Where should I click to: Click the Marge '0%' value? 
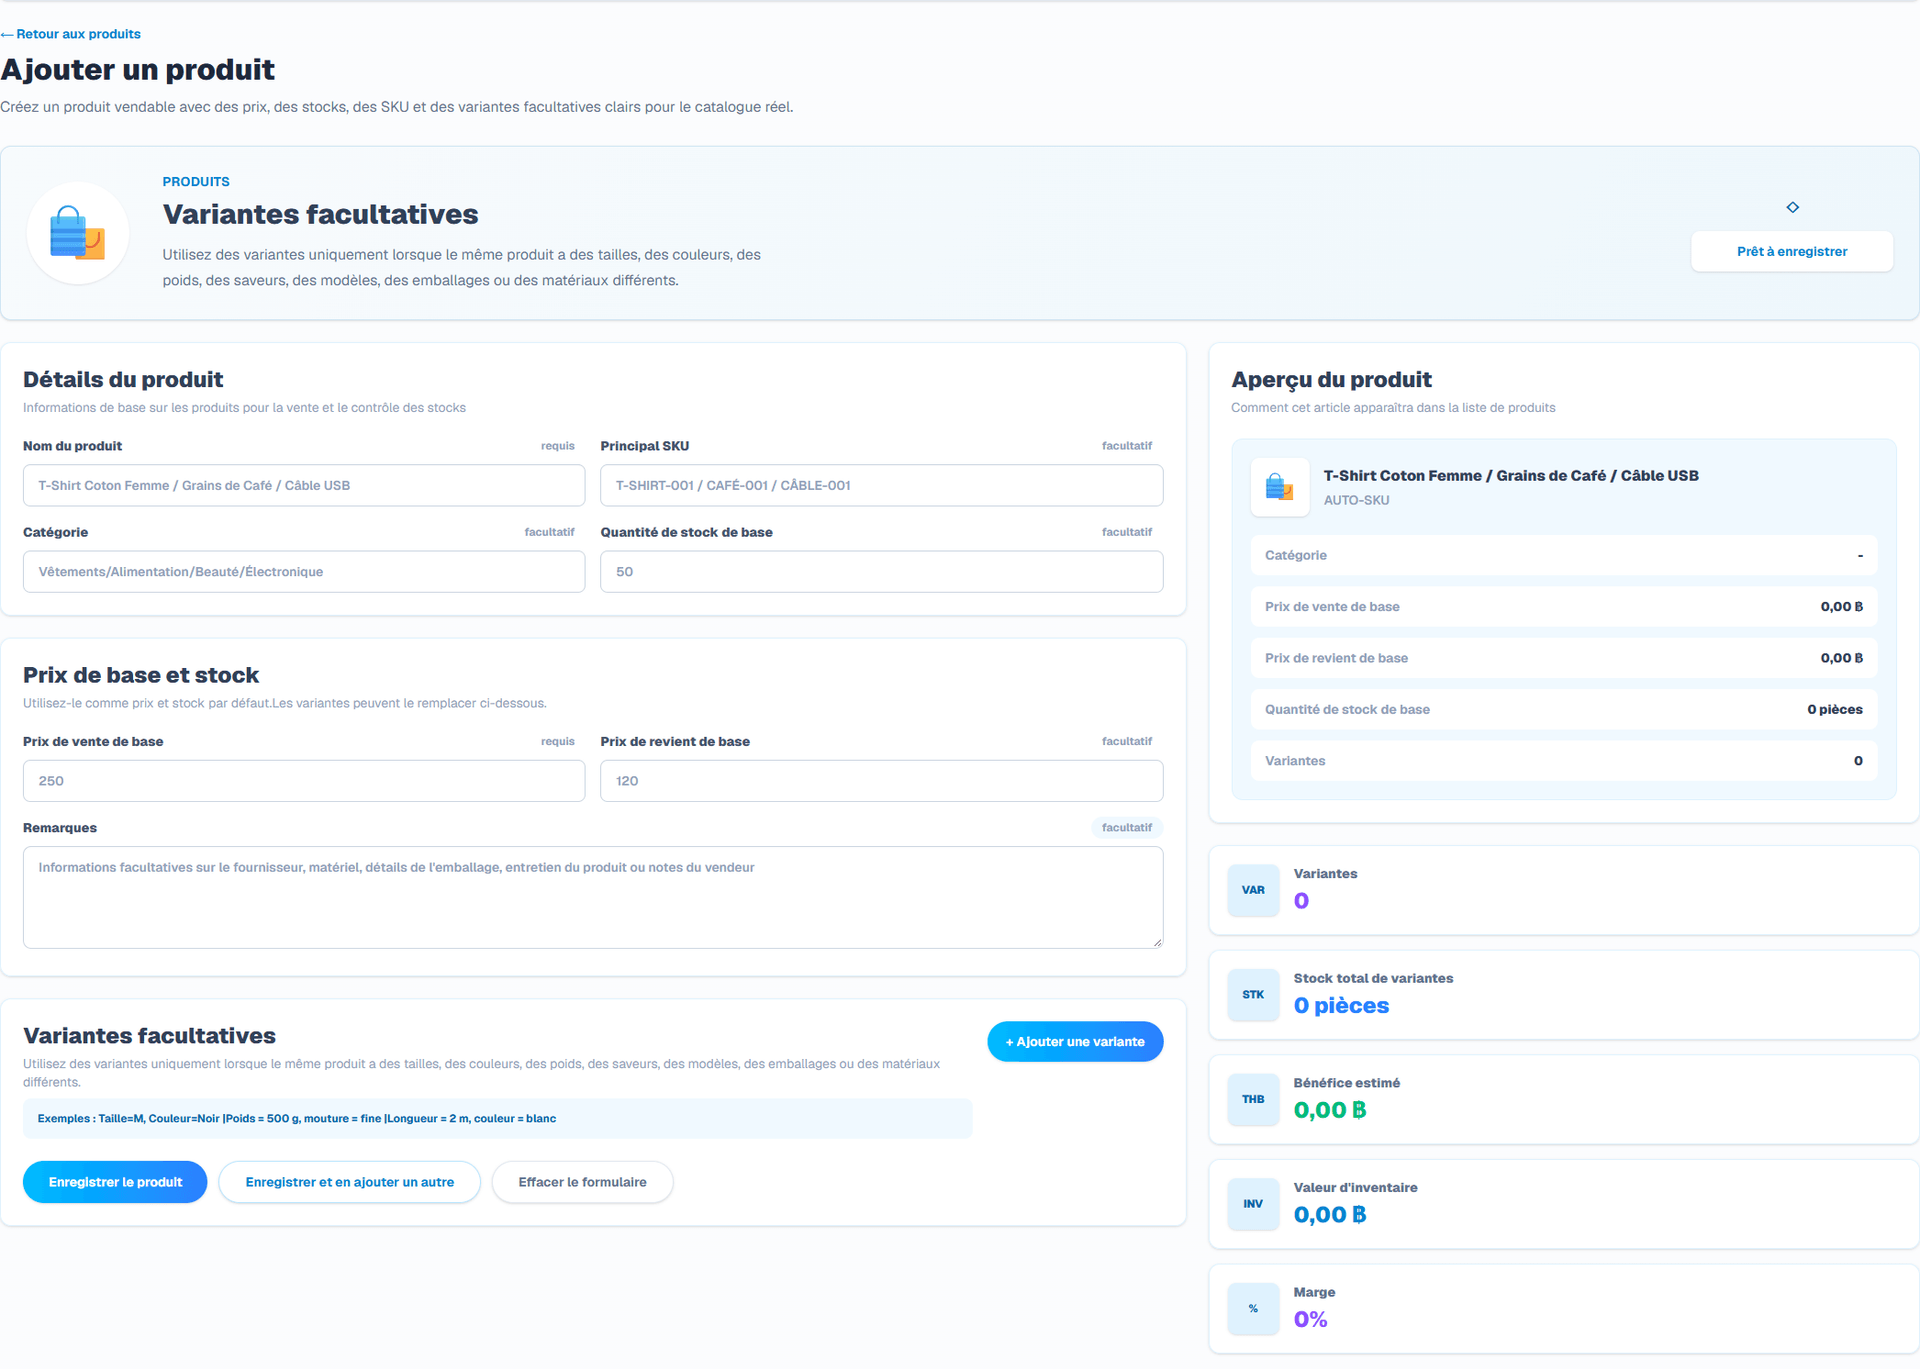[1310, 1320]
